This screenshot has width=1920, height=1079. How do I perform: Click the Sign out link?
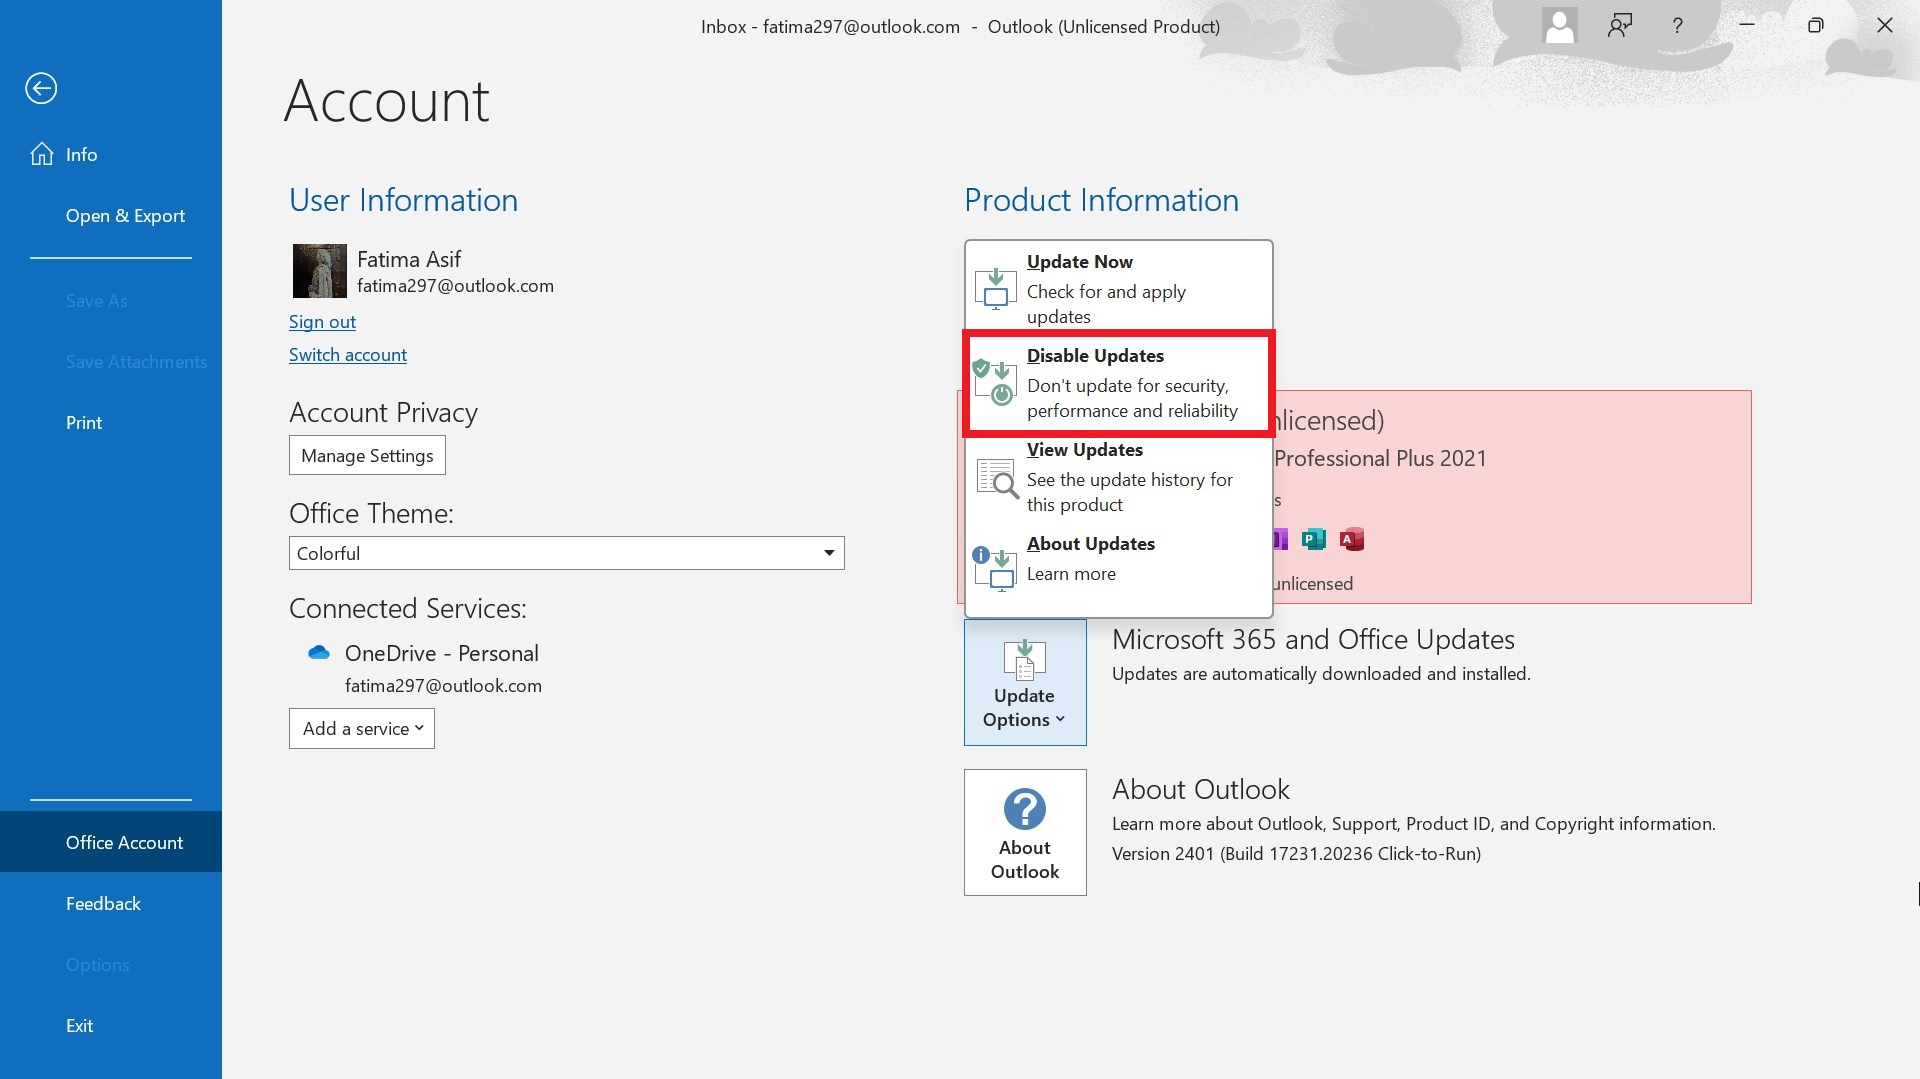(x=322, y=322)
